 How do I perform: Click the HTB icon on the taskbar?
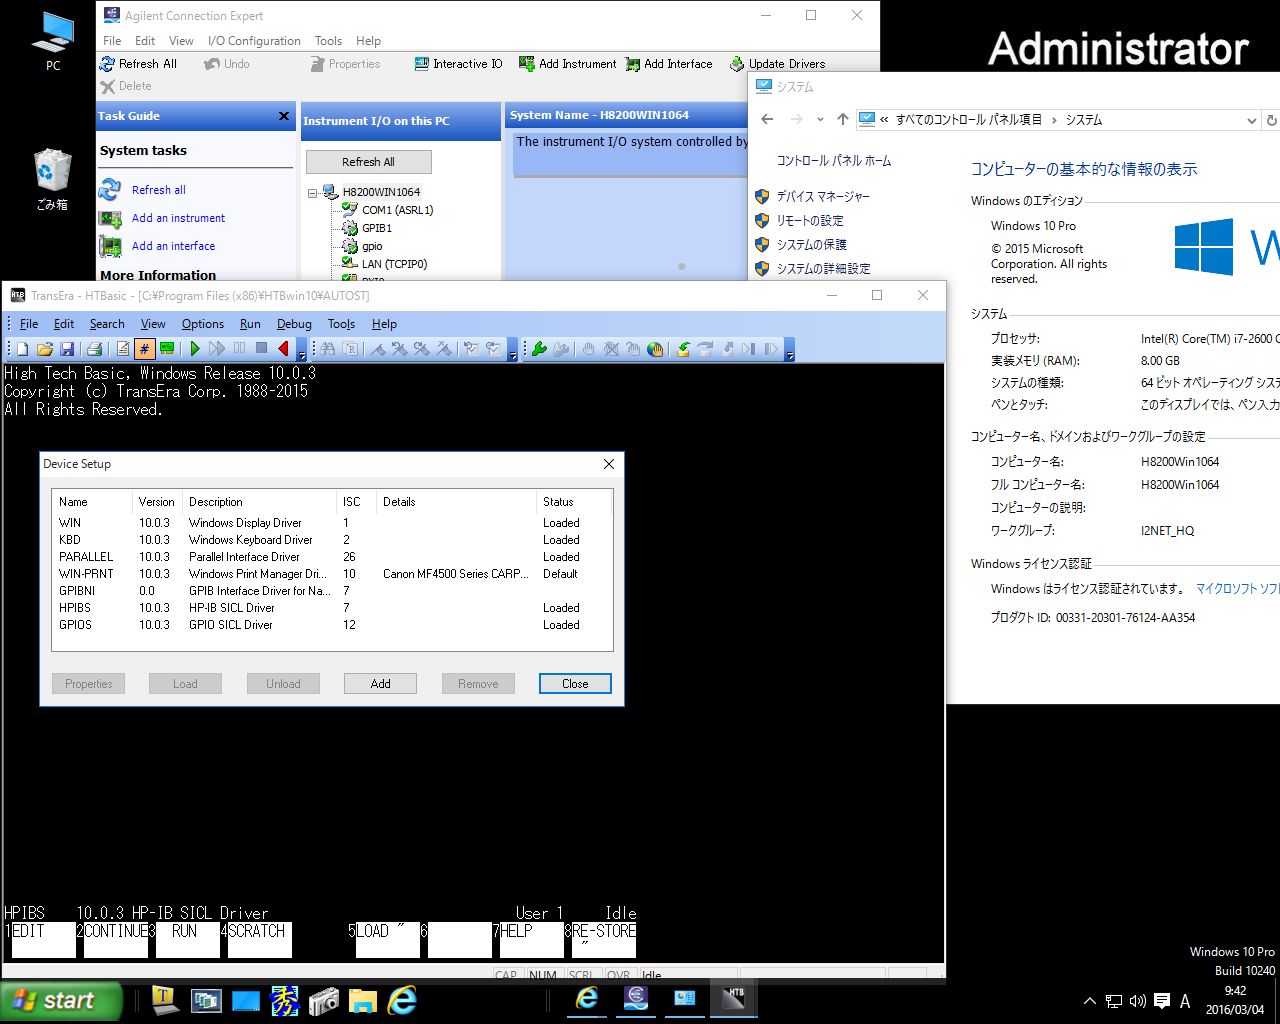click(x=734, y=999)
